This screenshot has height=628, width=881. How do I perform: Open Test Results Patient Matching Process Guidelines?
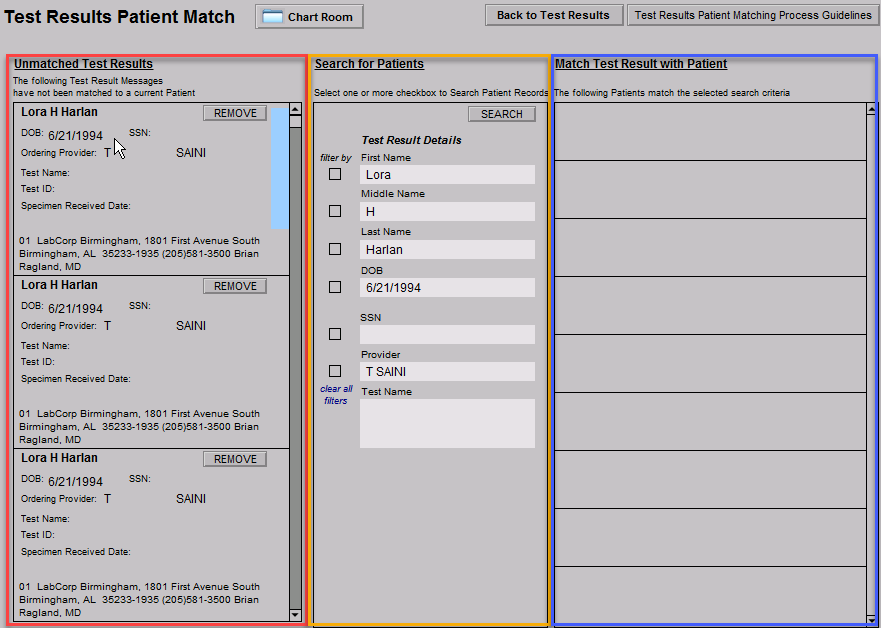(753, 15)
